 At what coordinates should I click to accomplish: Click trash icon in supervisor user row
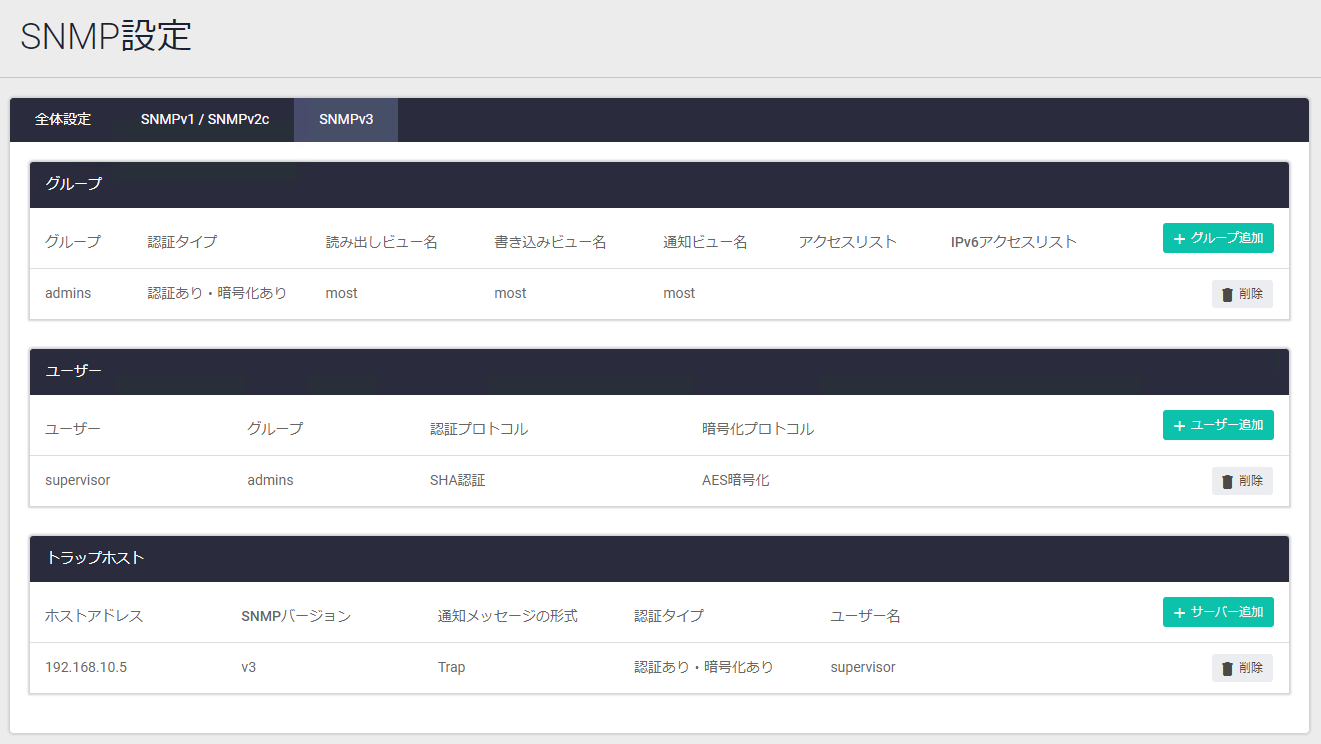pyautogui.click(x=1227, y=481)
